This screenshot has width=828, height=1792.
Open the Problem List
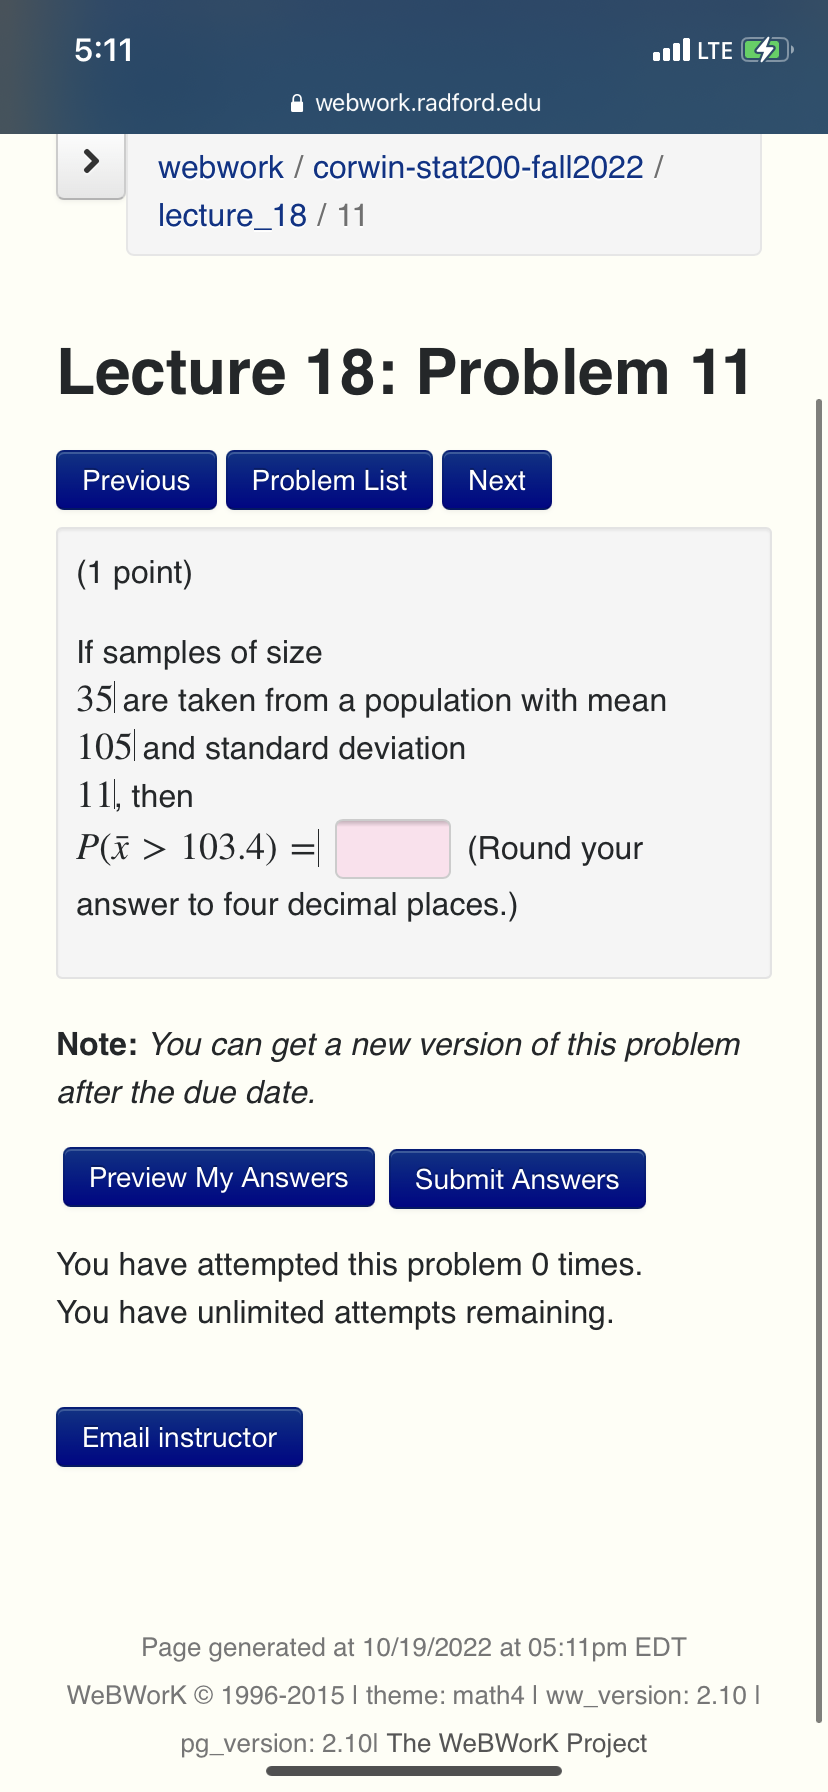[x=329, y=480]
